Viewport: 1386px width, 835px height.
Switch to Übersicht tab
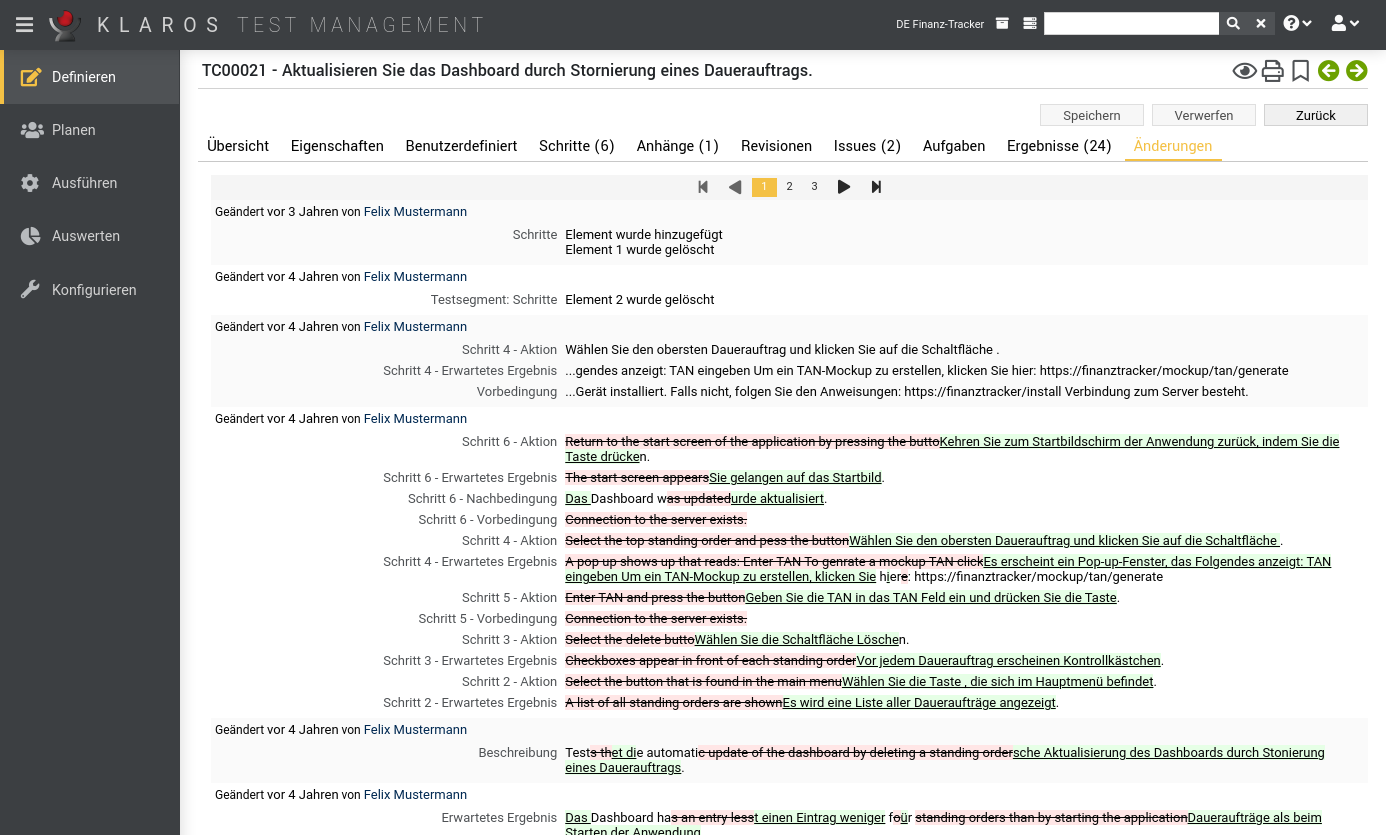(x=238, y=146)
